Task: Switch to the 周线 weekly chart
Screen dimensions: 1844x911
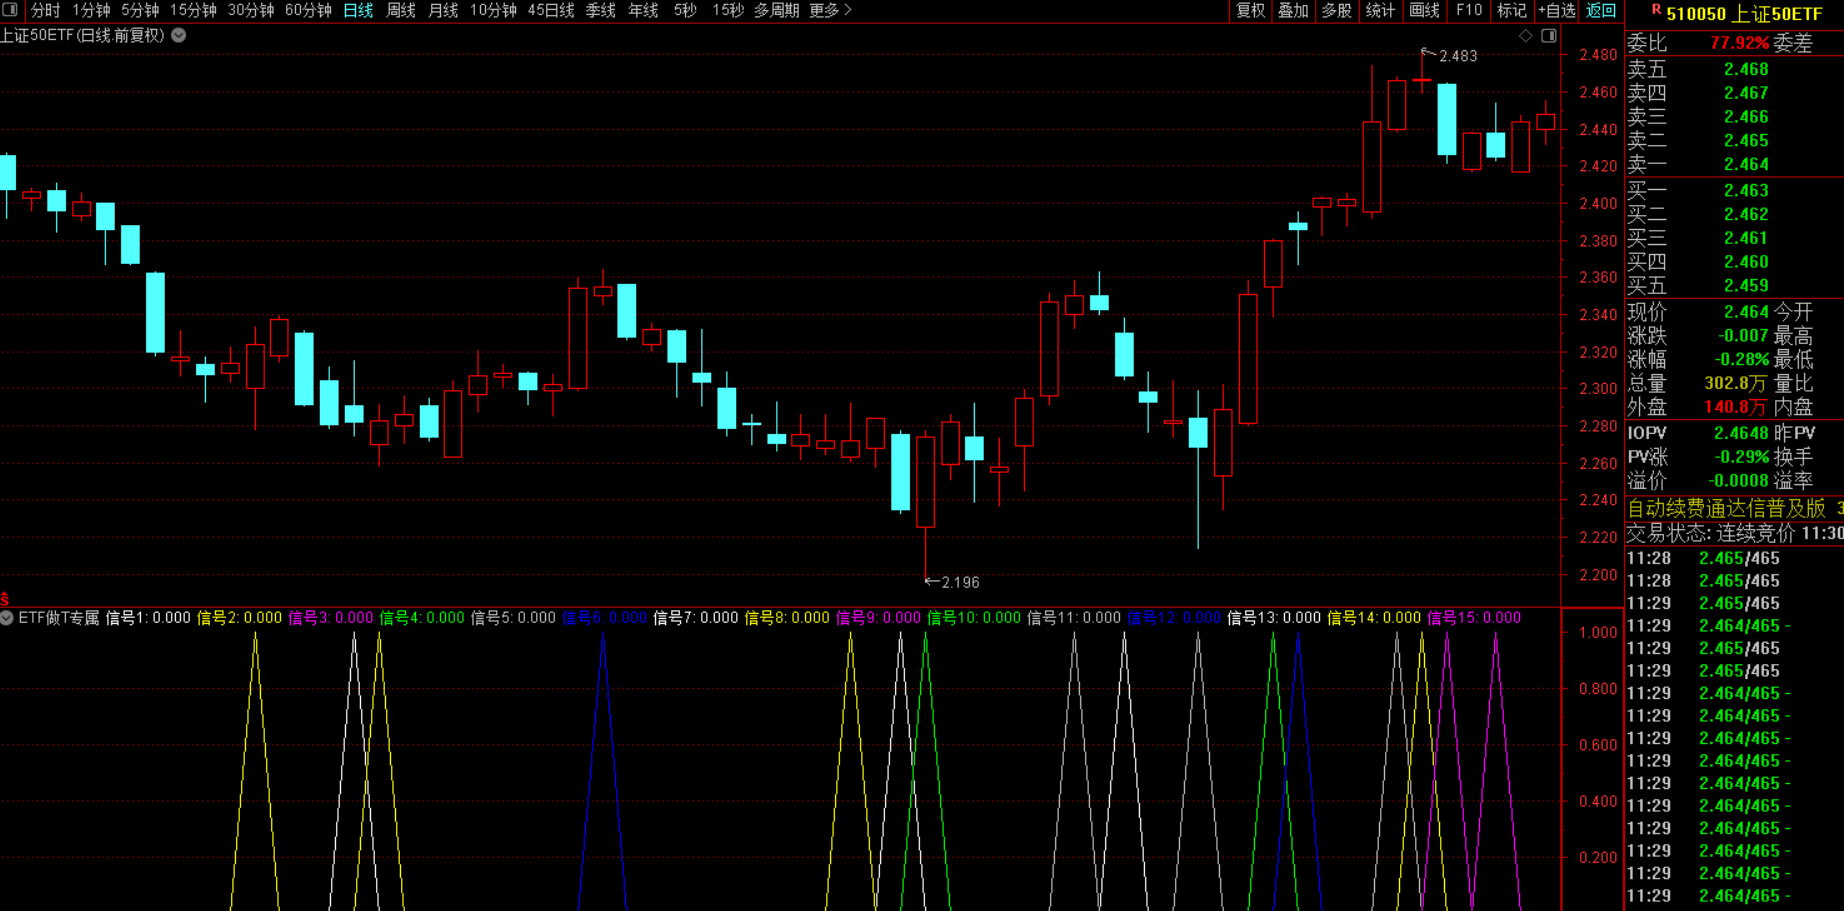Action: click(x=401, y=10)
